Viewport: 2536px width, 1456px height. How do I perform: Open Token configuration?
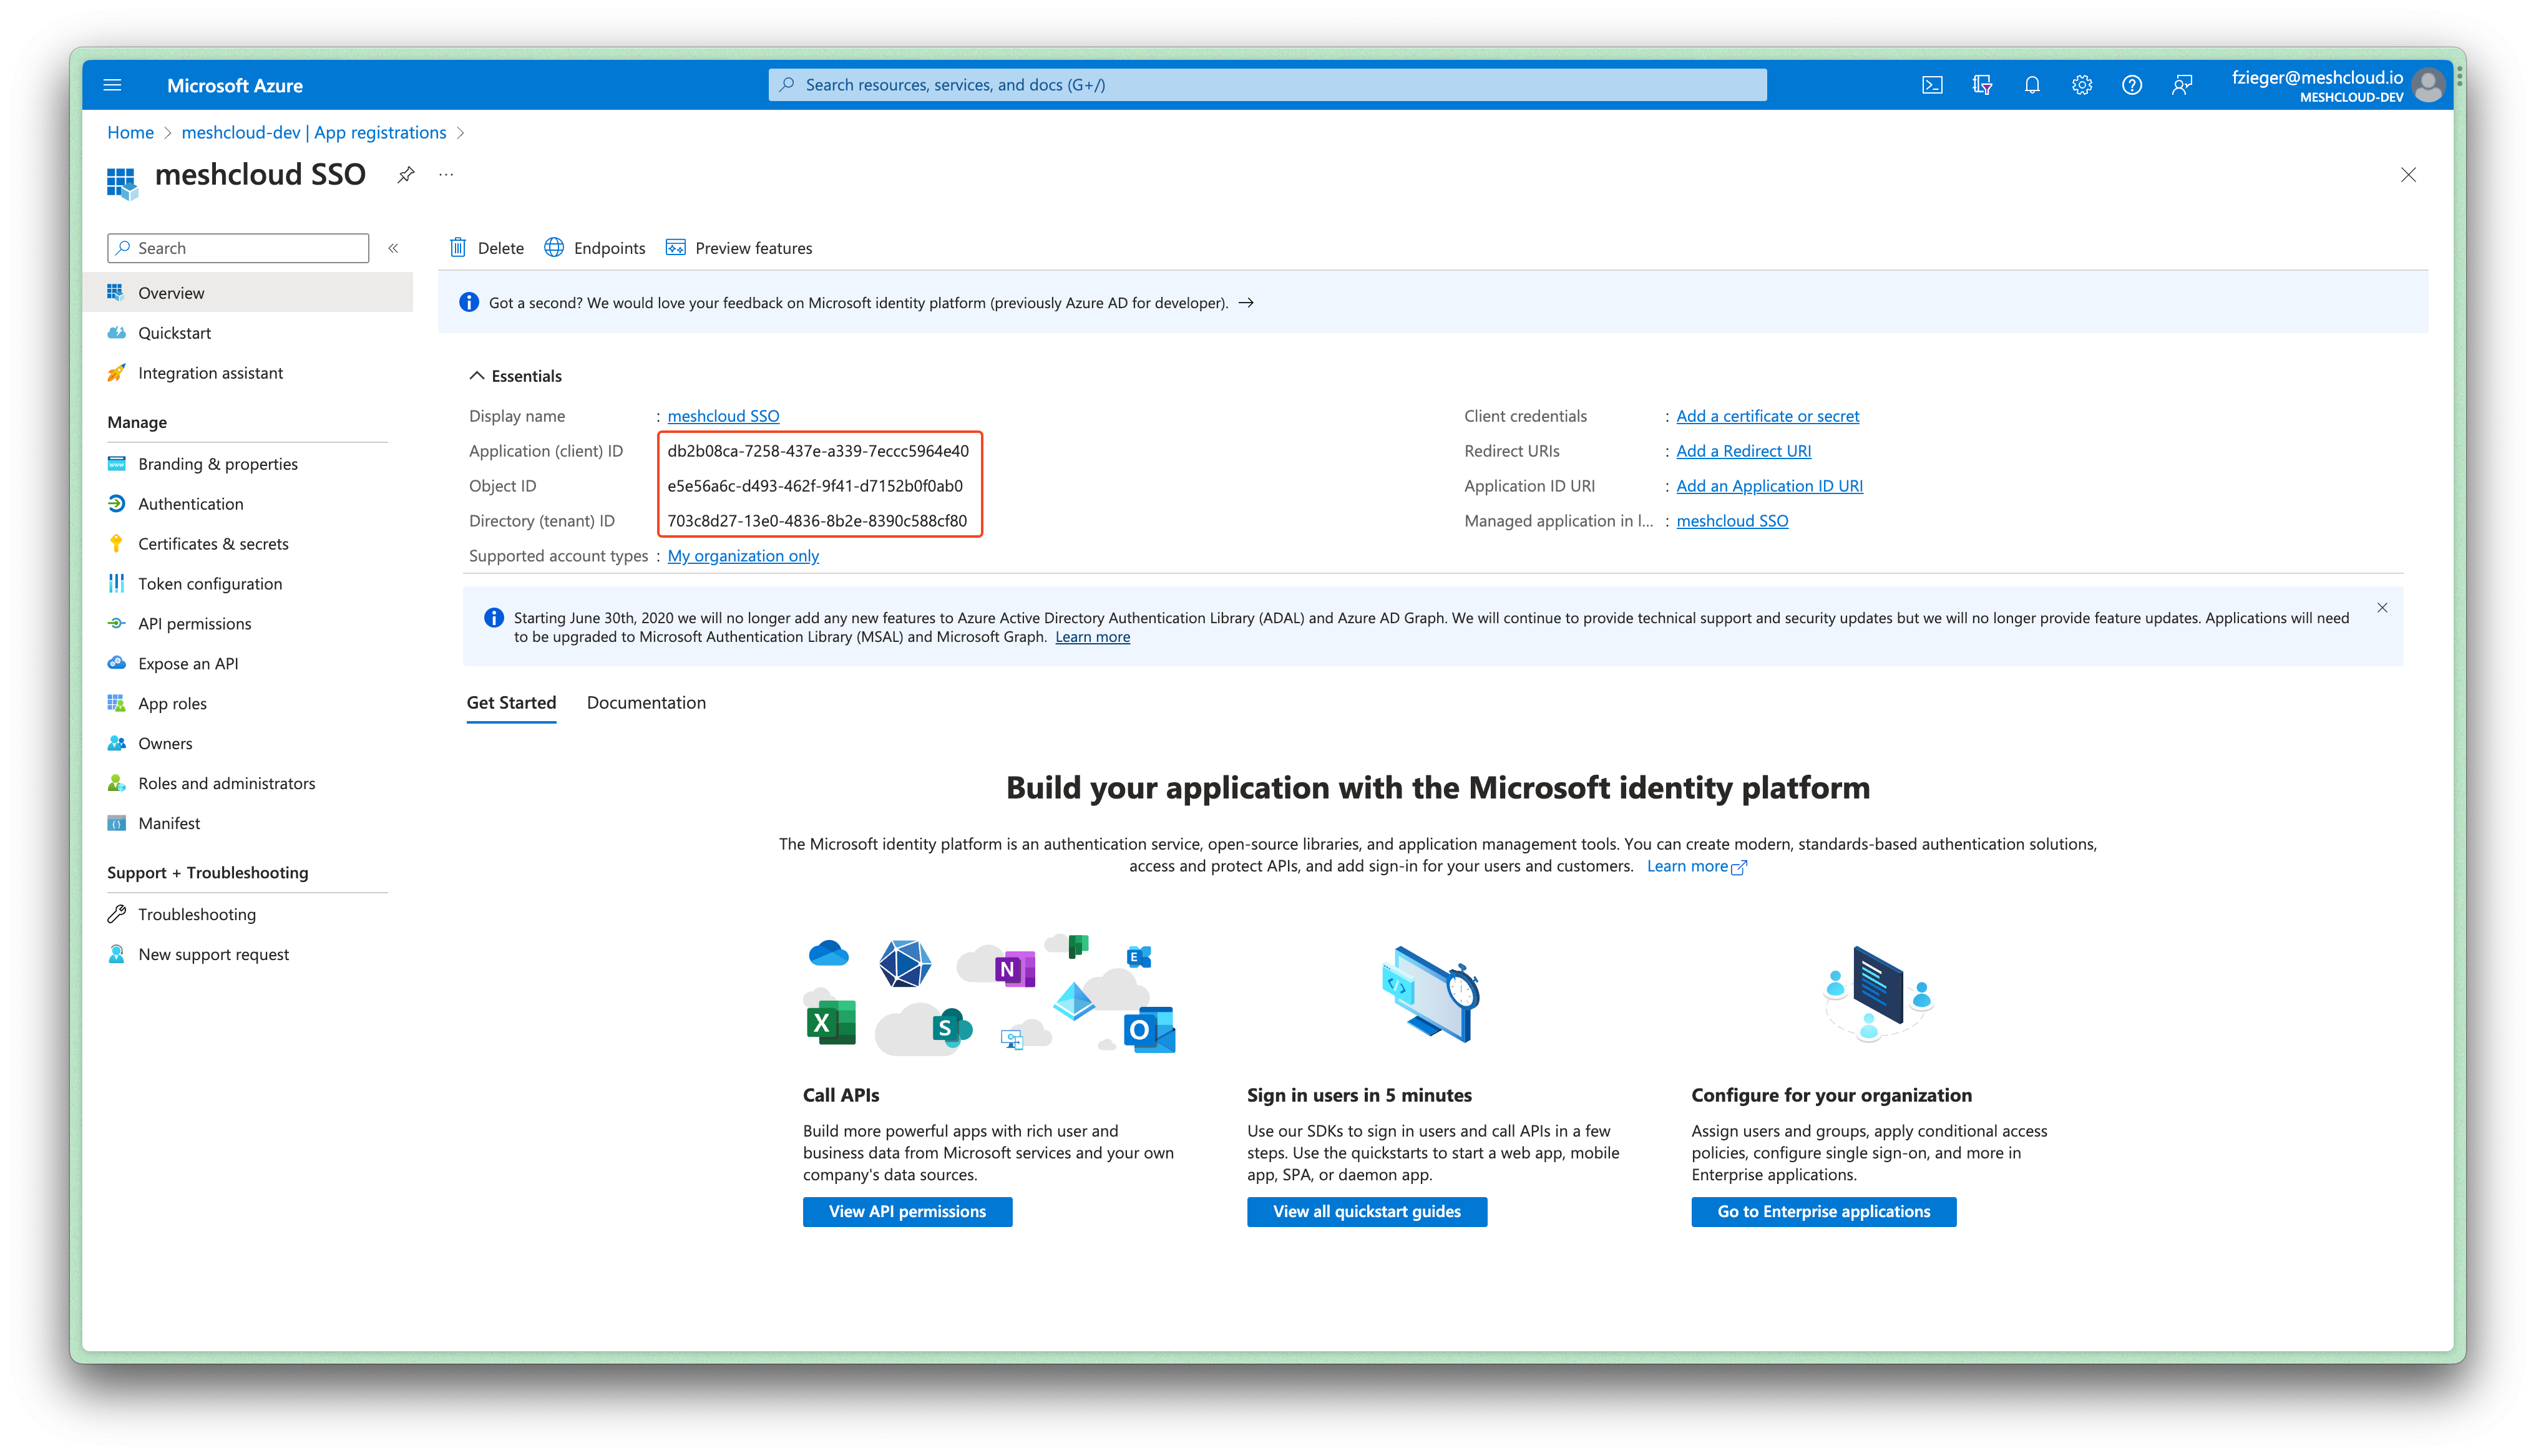click(210, 583)
